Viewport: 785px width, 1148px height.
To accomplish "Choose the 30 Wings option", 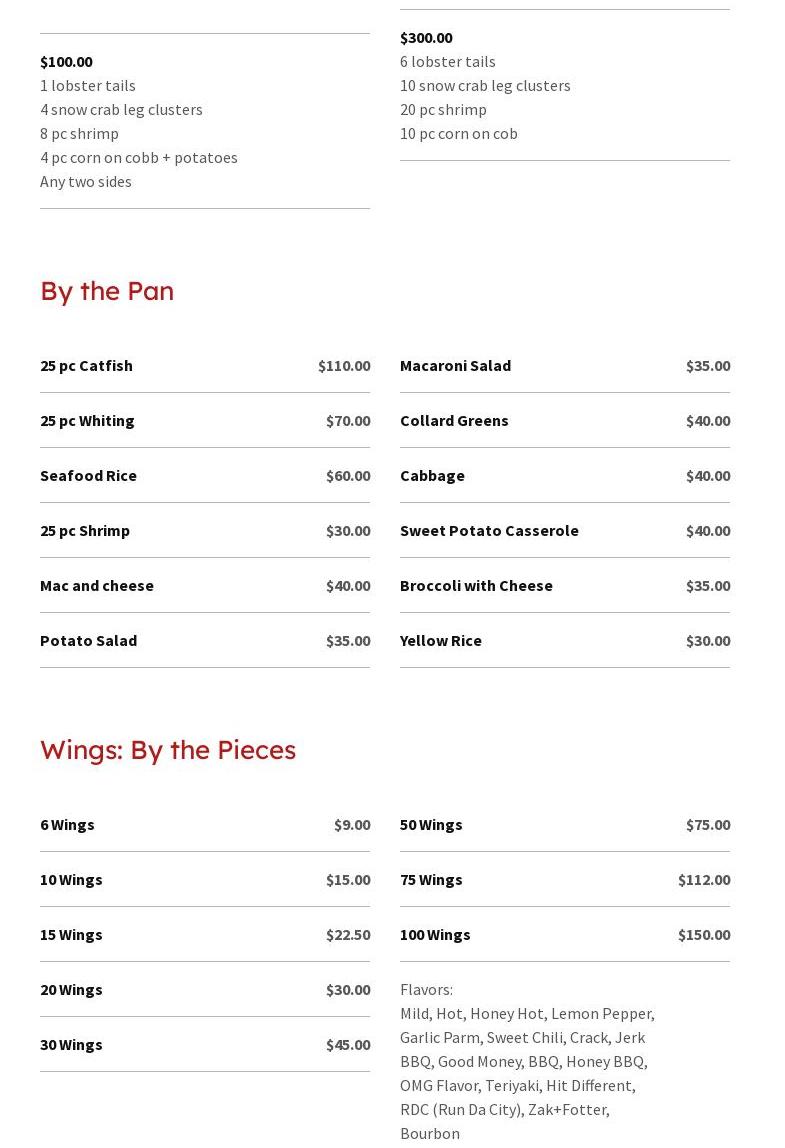I will (x=71, y=1045).
